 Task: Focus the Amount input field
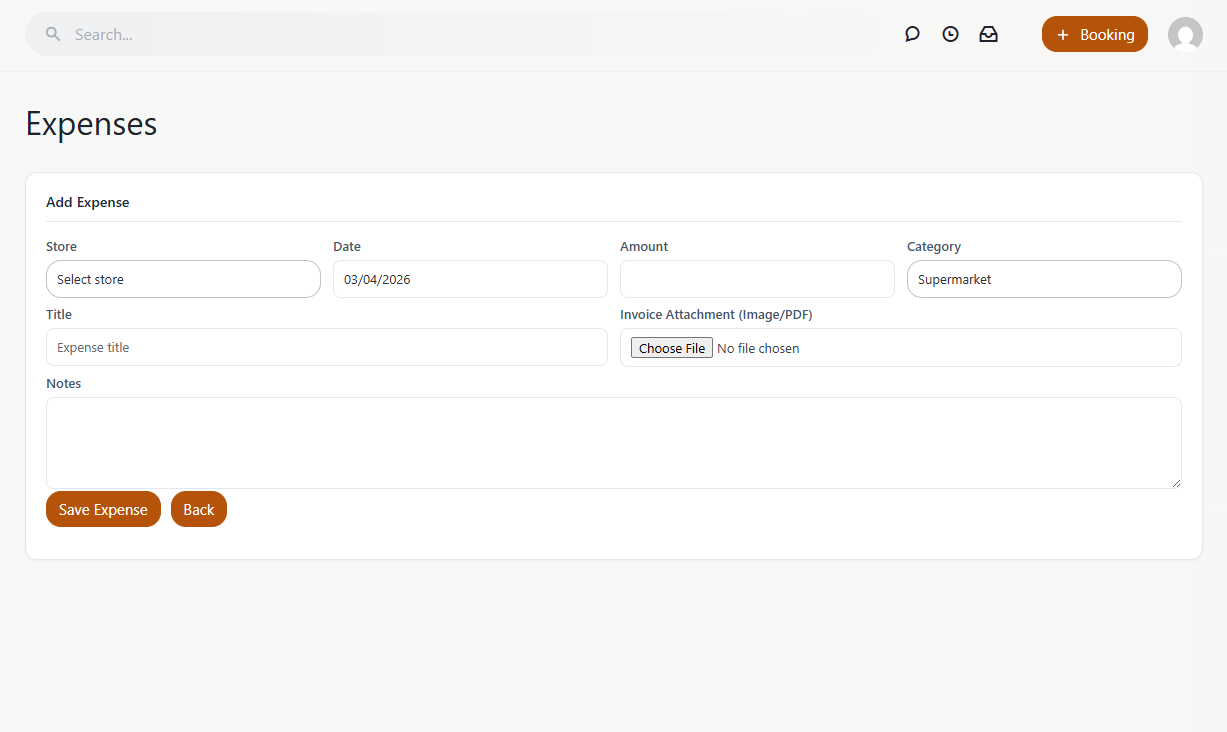pos(757,279)
